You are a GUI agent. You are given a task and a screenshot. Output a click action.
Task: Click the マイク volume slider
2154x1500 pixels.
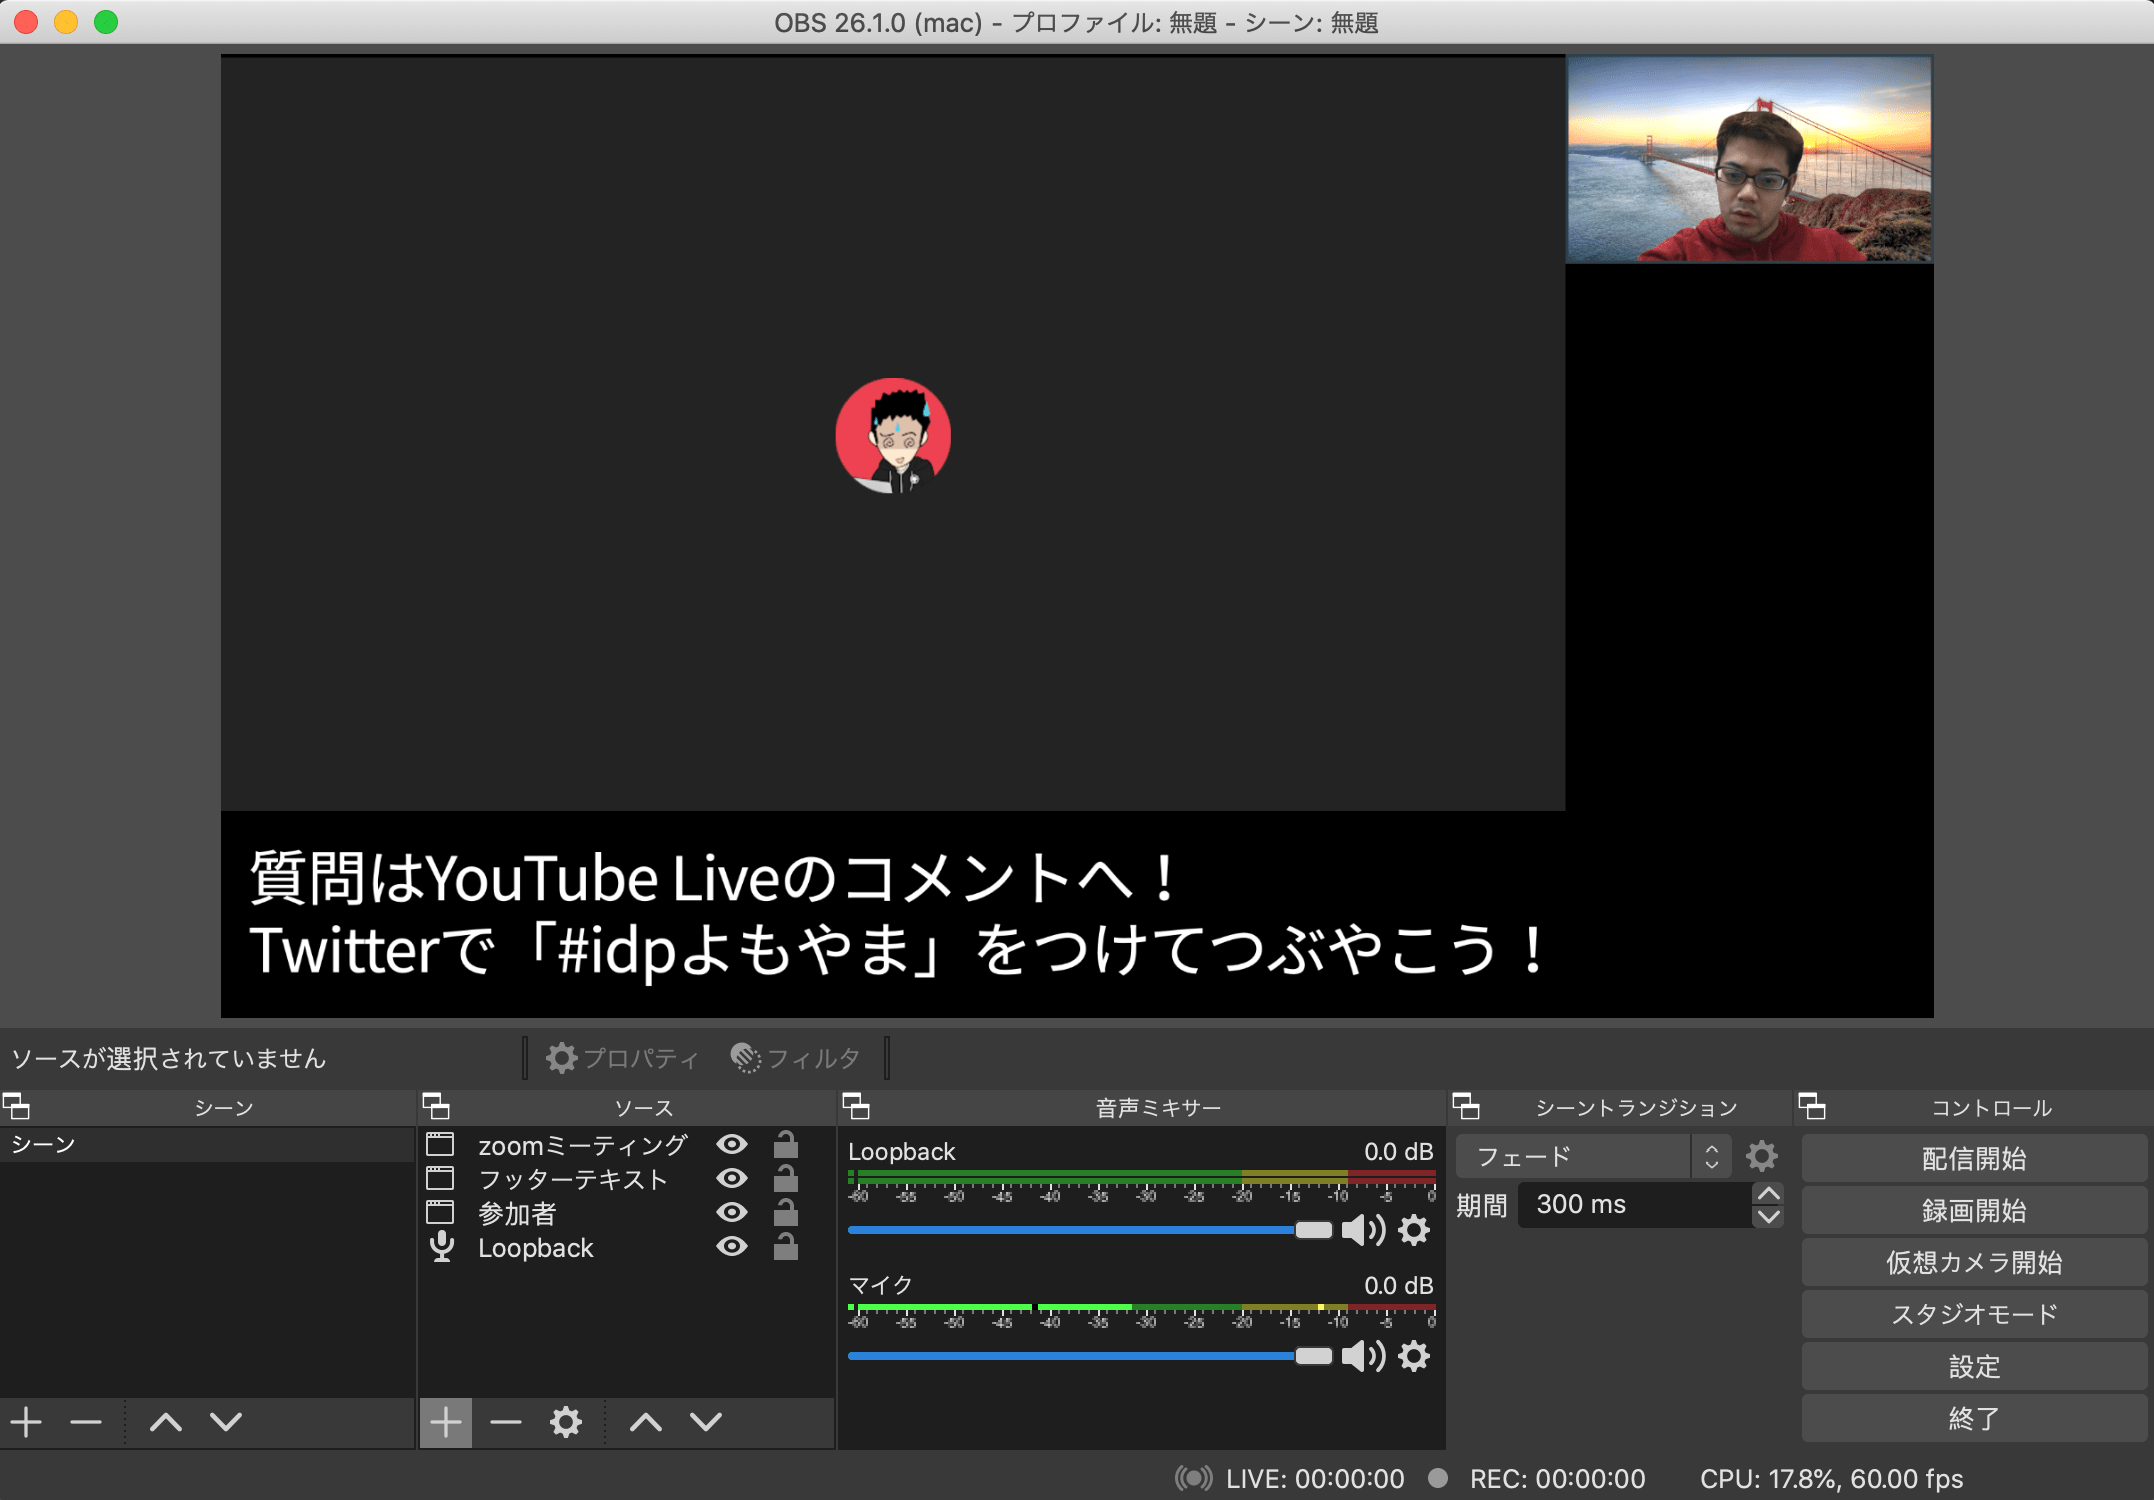point(1090,1356)
